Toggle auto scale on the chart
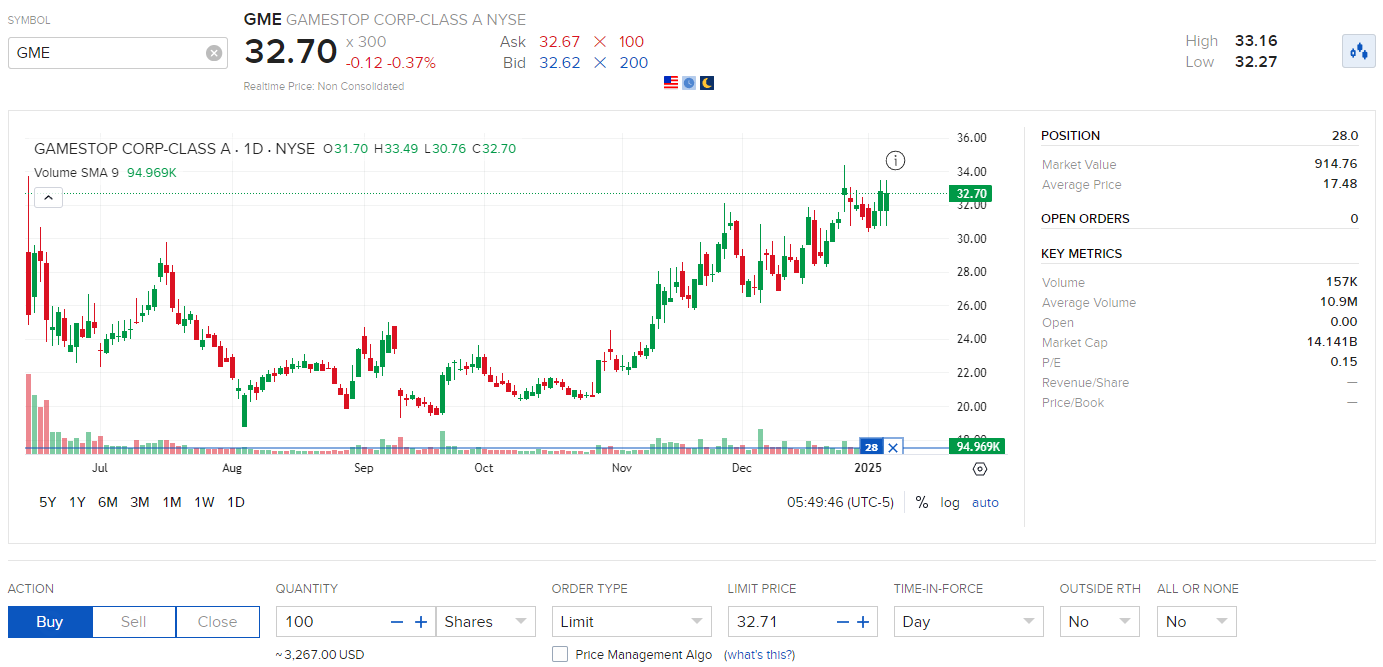 coord(985,502)
